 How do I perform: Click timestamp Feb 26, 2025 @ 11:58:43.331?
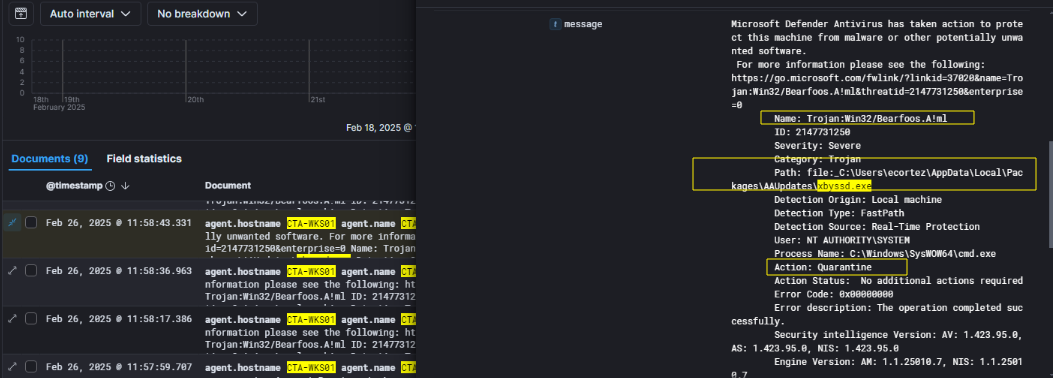(119, 222)
